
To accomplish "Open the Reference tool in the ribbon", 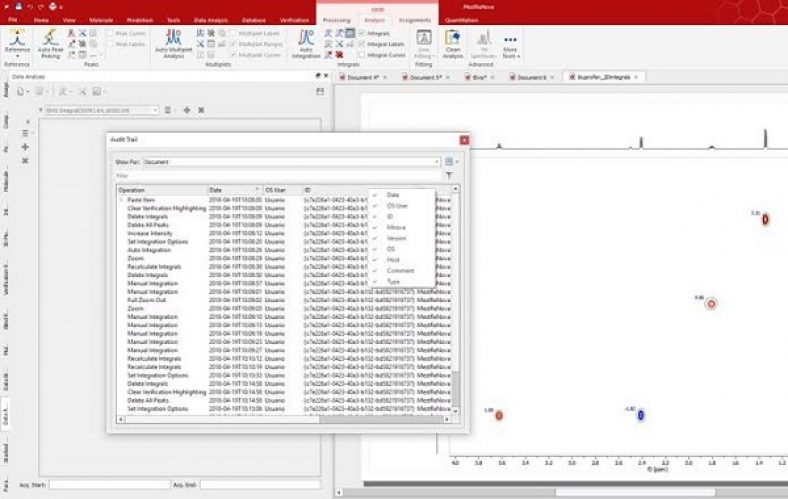I will click(17, 43).
